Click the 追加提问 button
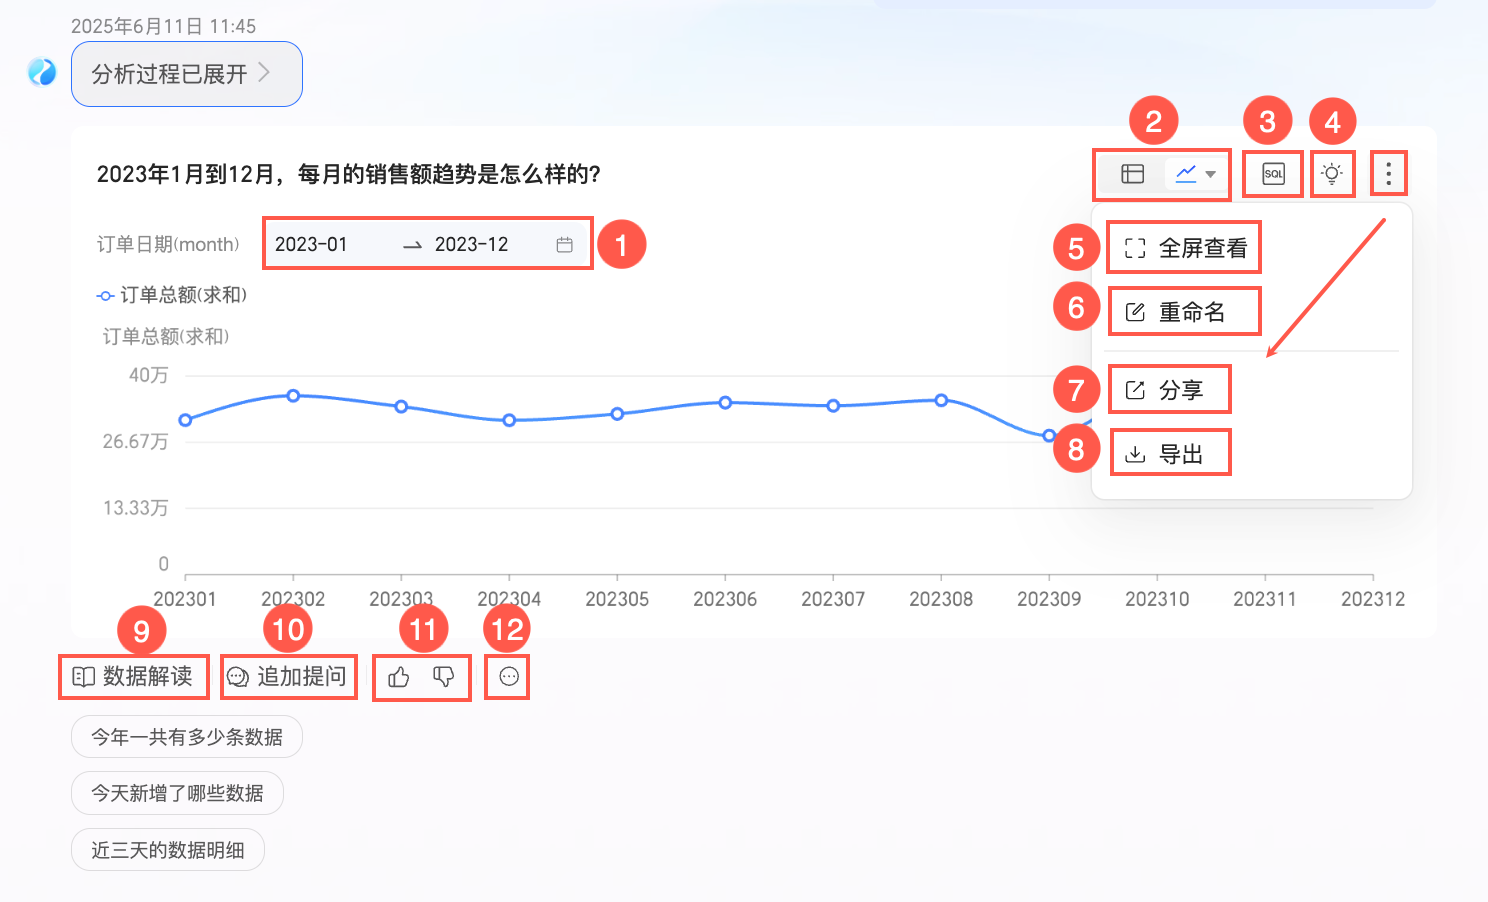The height and width of the screenshot is (902, 1488). point(287,677)
